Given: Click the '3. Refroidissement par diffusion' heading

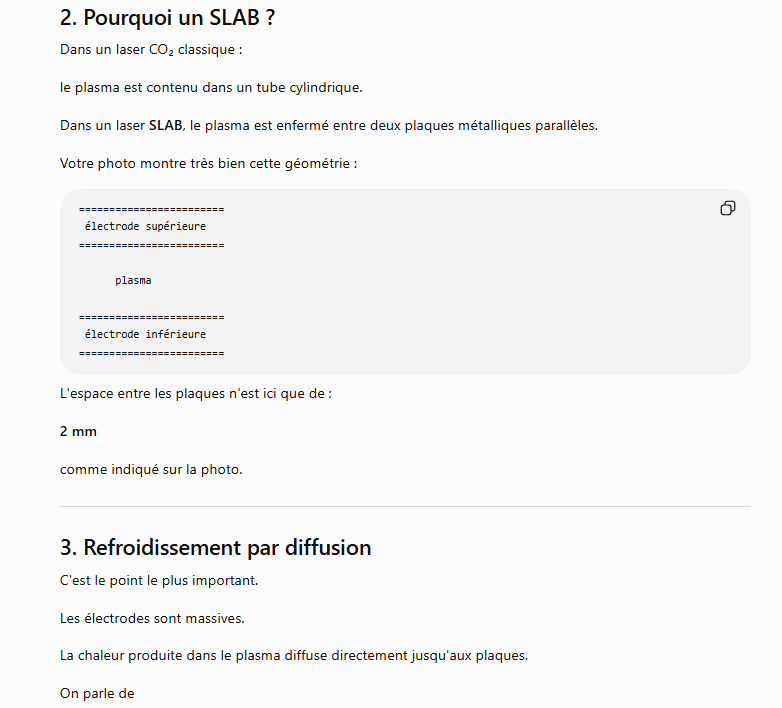Looking at the screenshot, I should (x=215, y=547).
